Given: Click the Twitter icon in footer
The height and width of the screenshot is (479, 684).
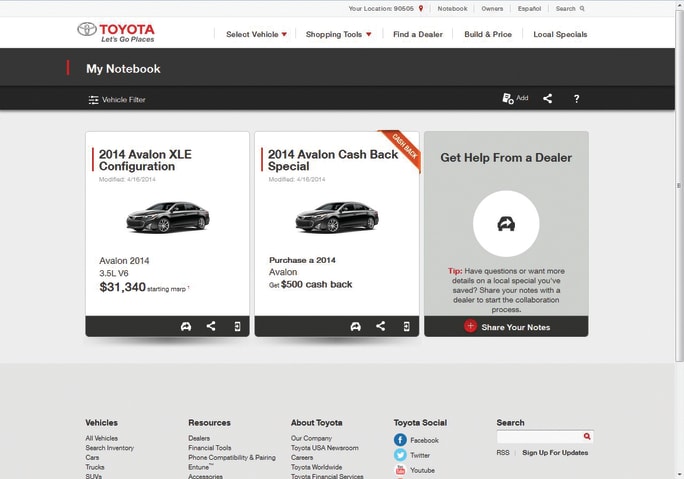Looking at the screenshot, I should pos(400,455).
